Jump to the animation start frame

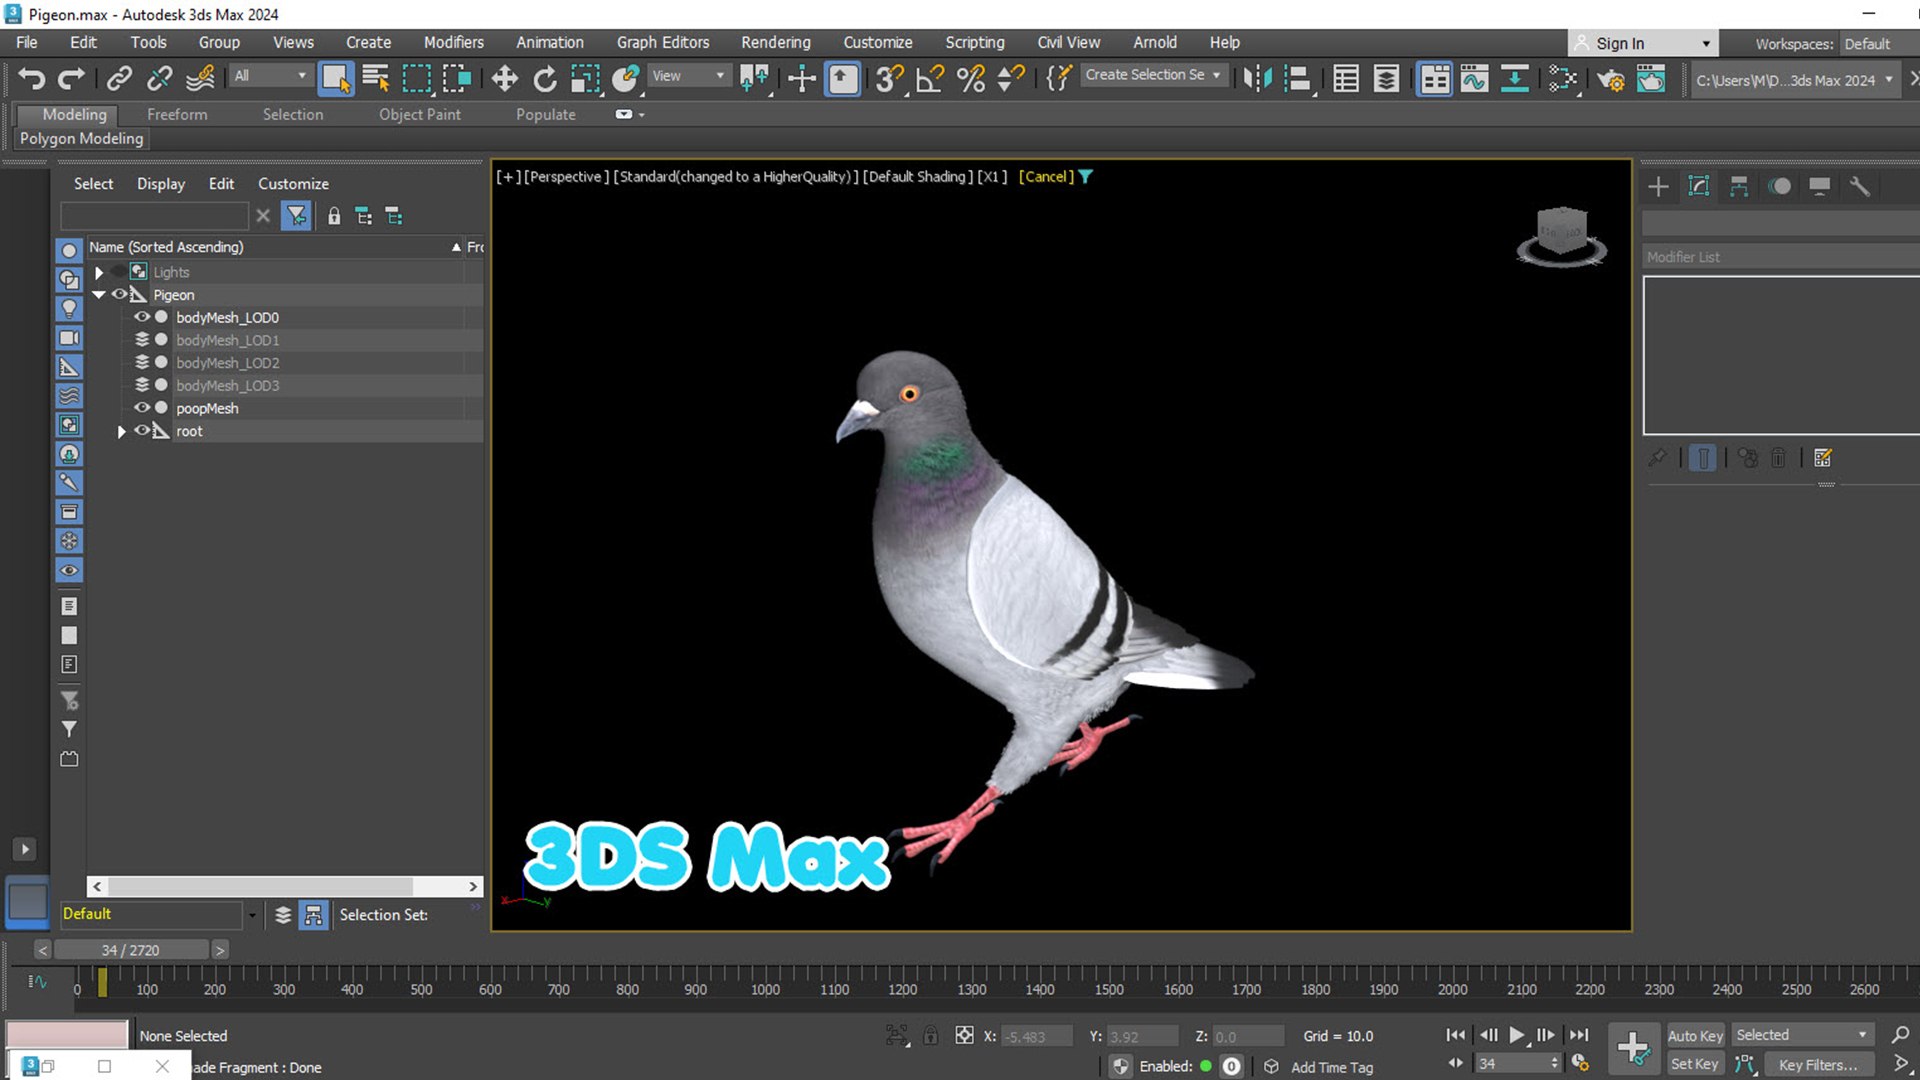pyautogui.click(x=1456, y=1035)
